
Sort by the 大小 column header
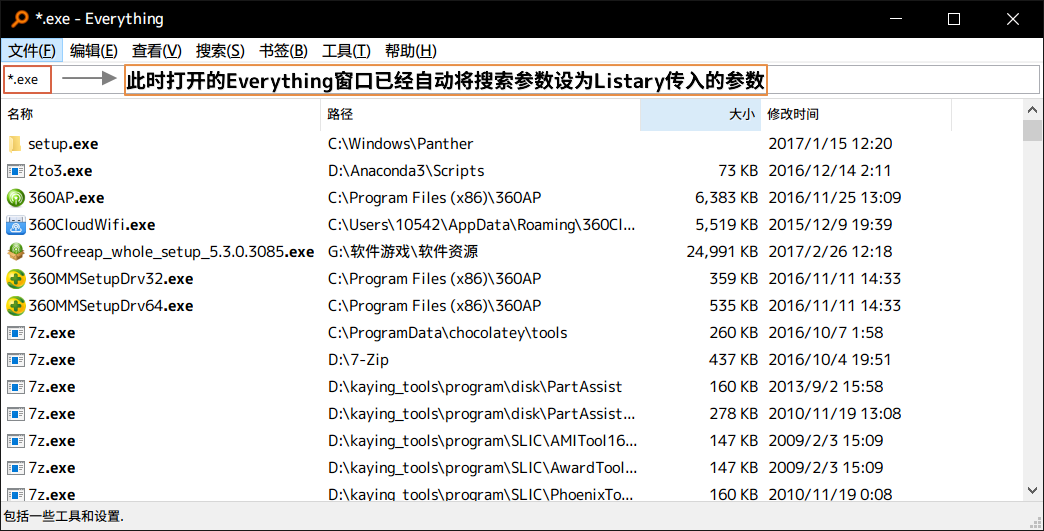click(700, 114)
